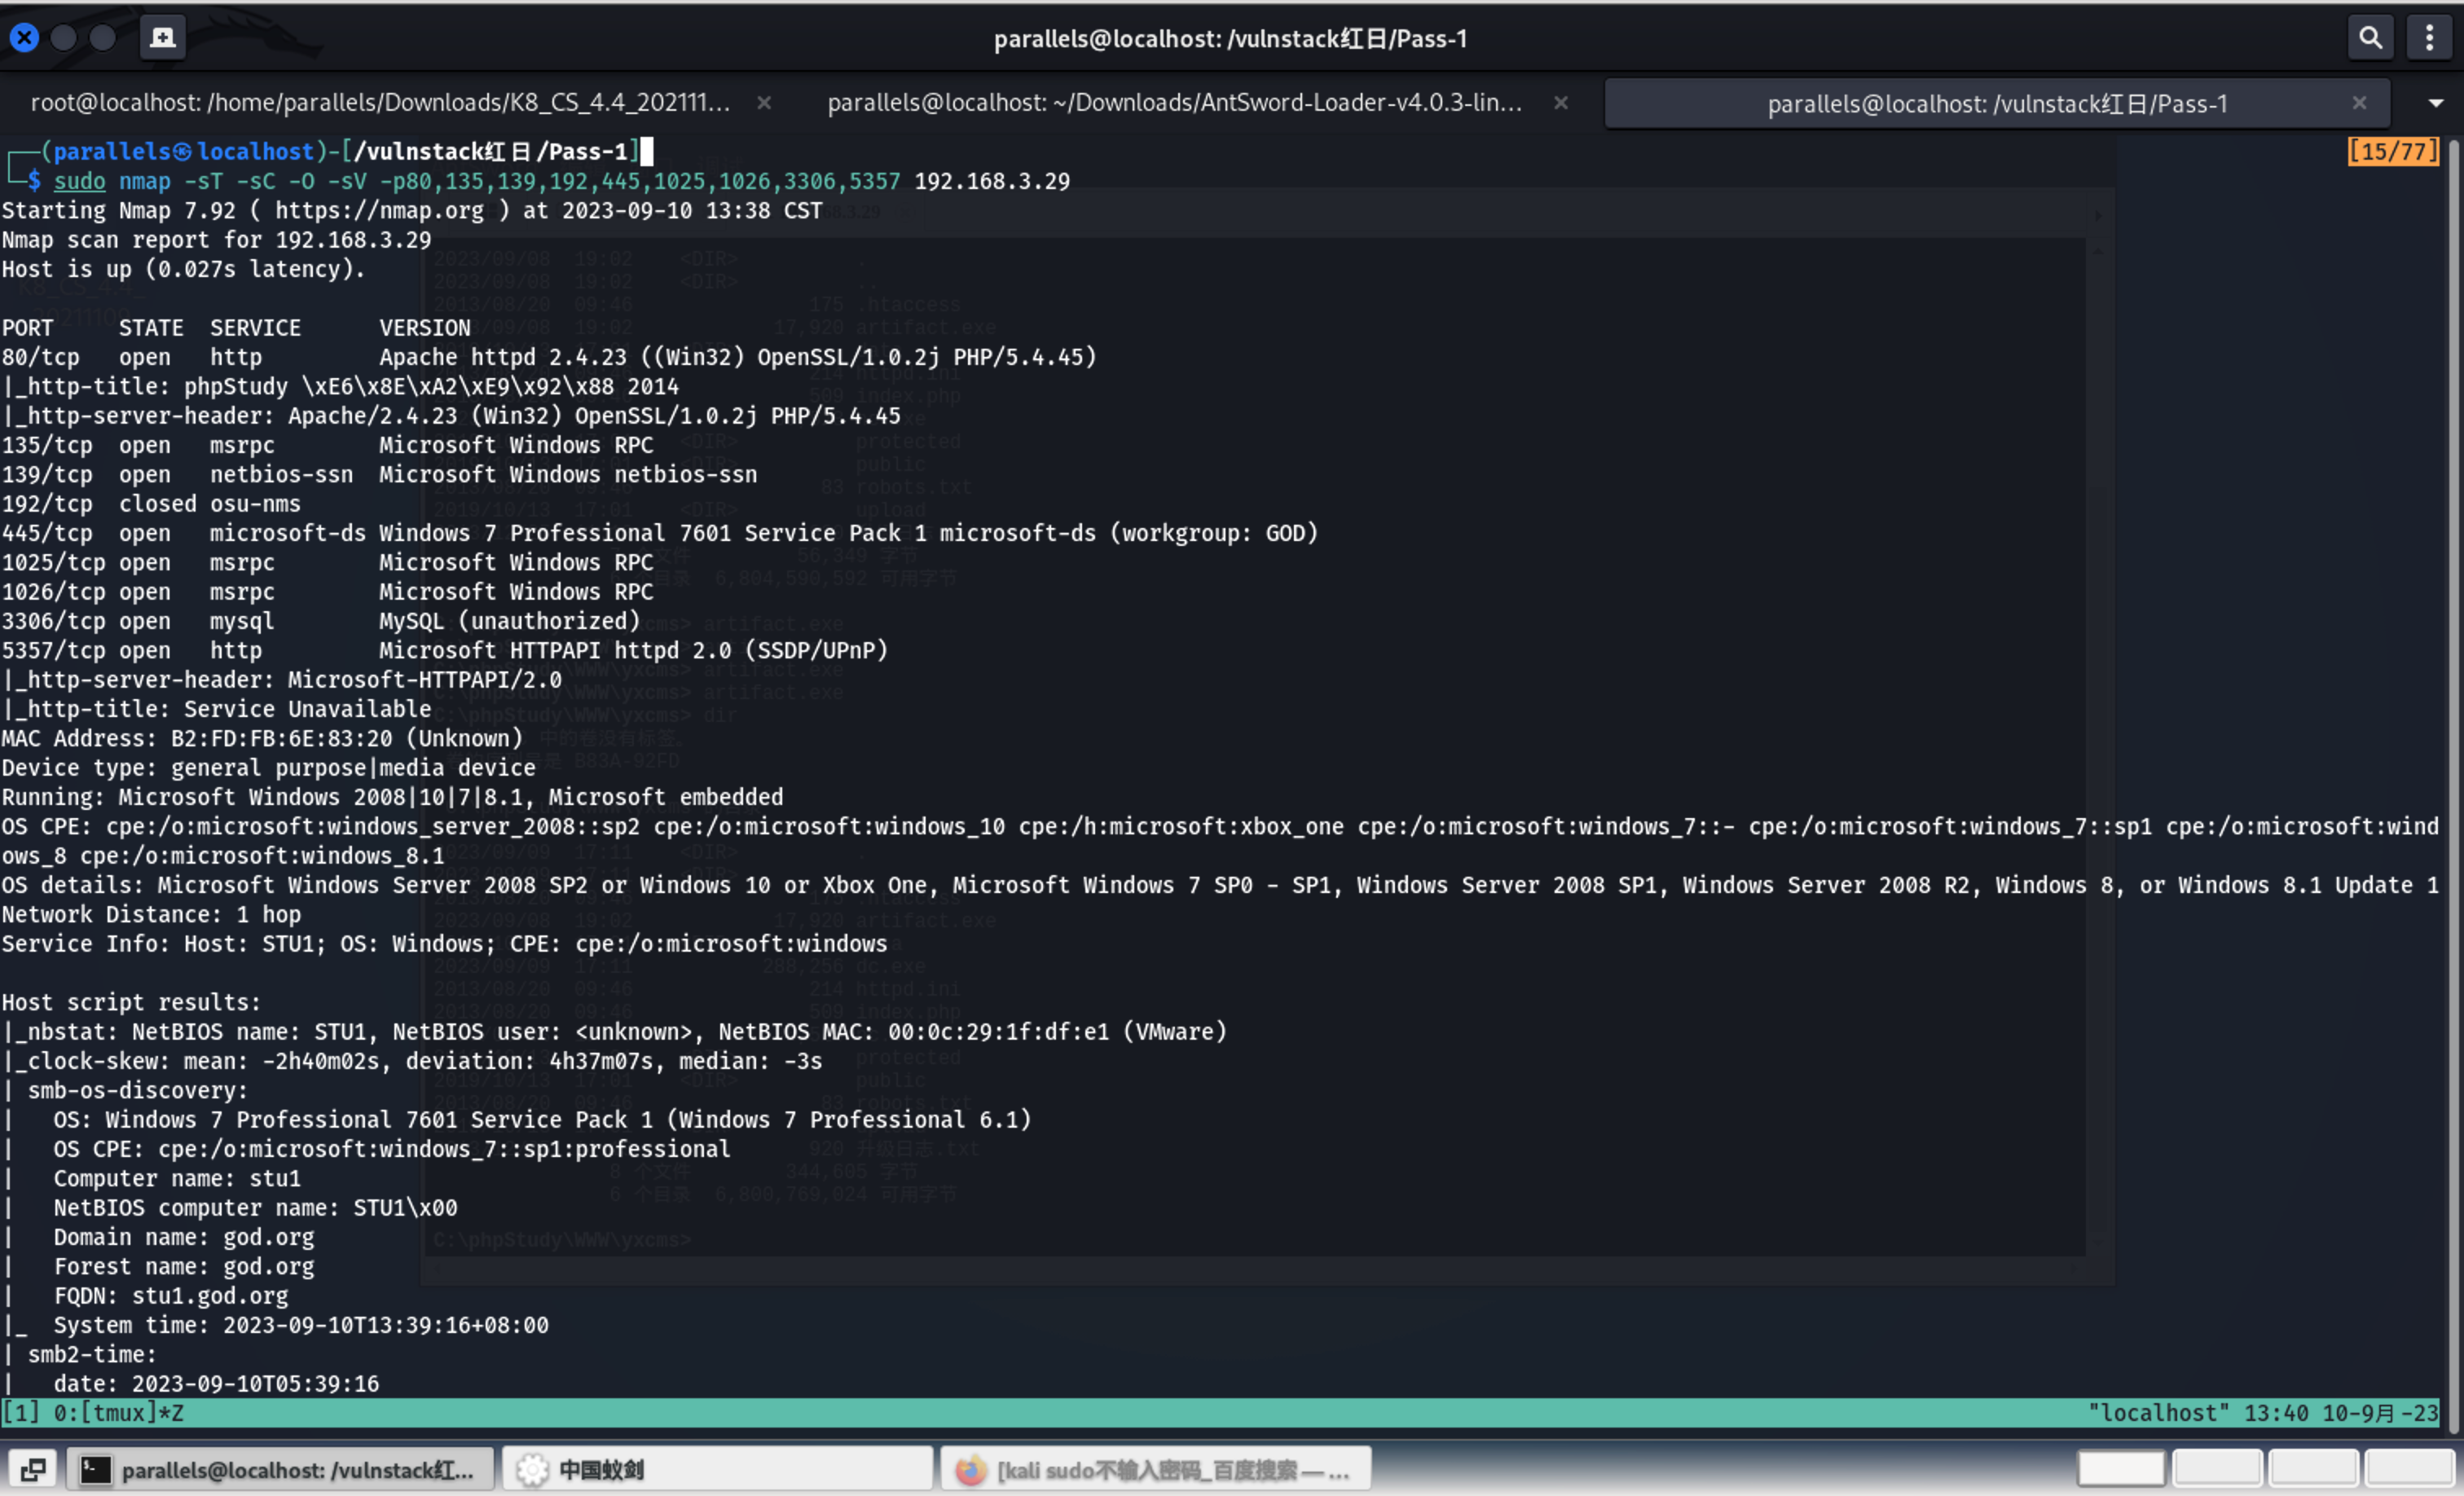Image resolution: width=2464 pixels, height=1496 pixels.
Task: Click the 80/tcp open http row
Action: [x=549, y=357]
